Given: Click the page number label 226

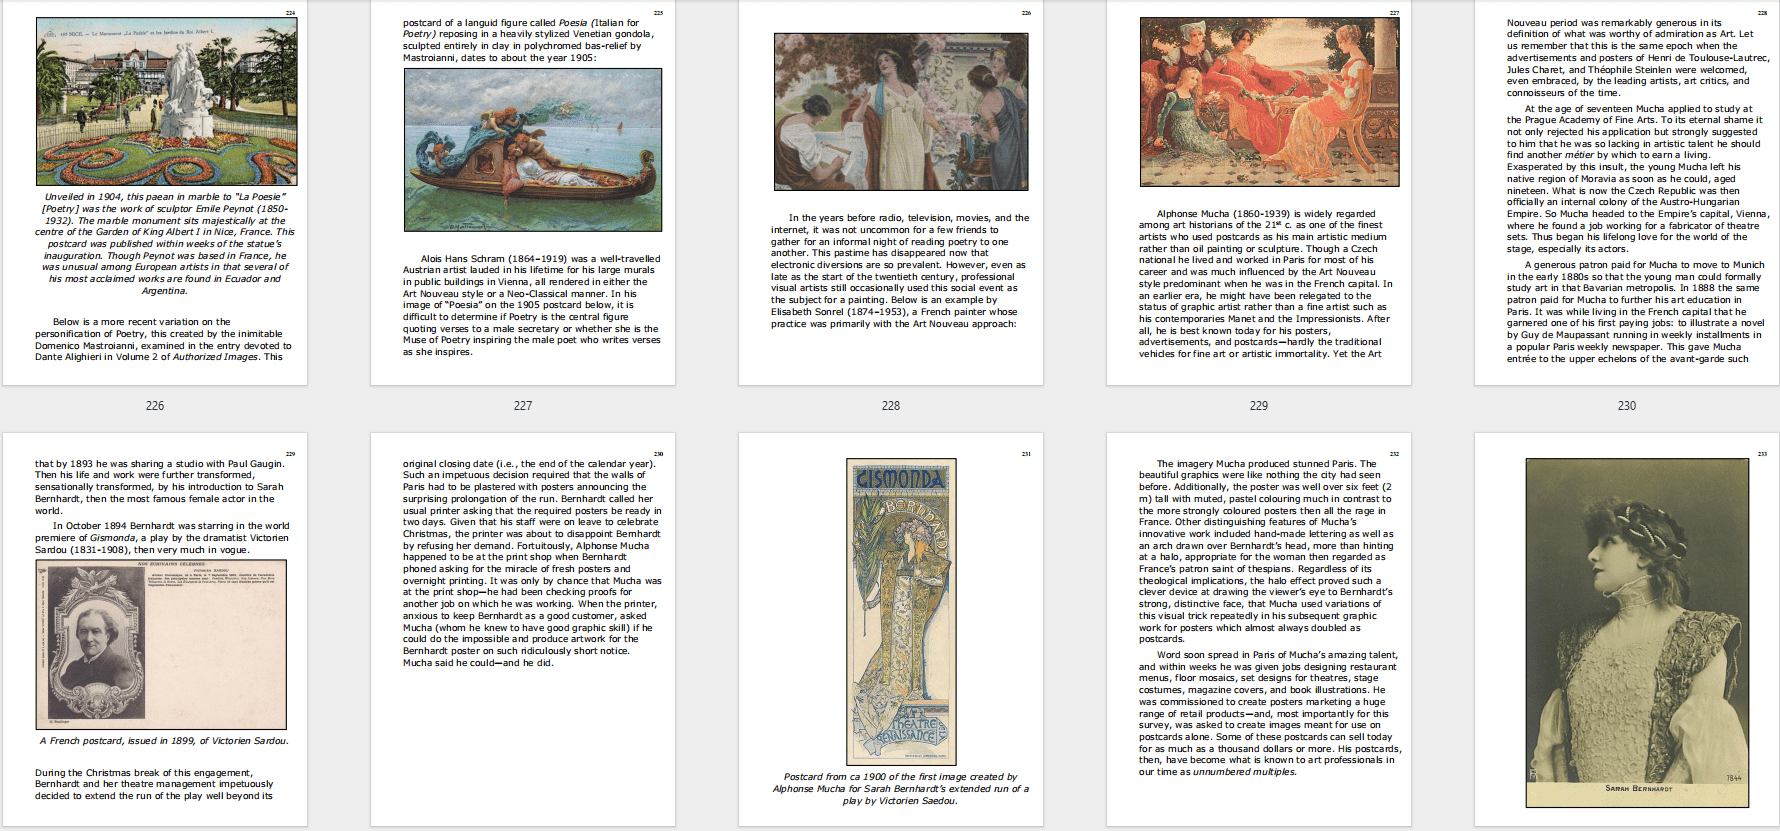Looking at the screenshot, I should (155, 406).
